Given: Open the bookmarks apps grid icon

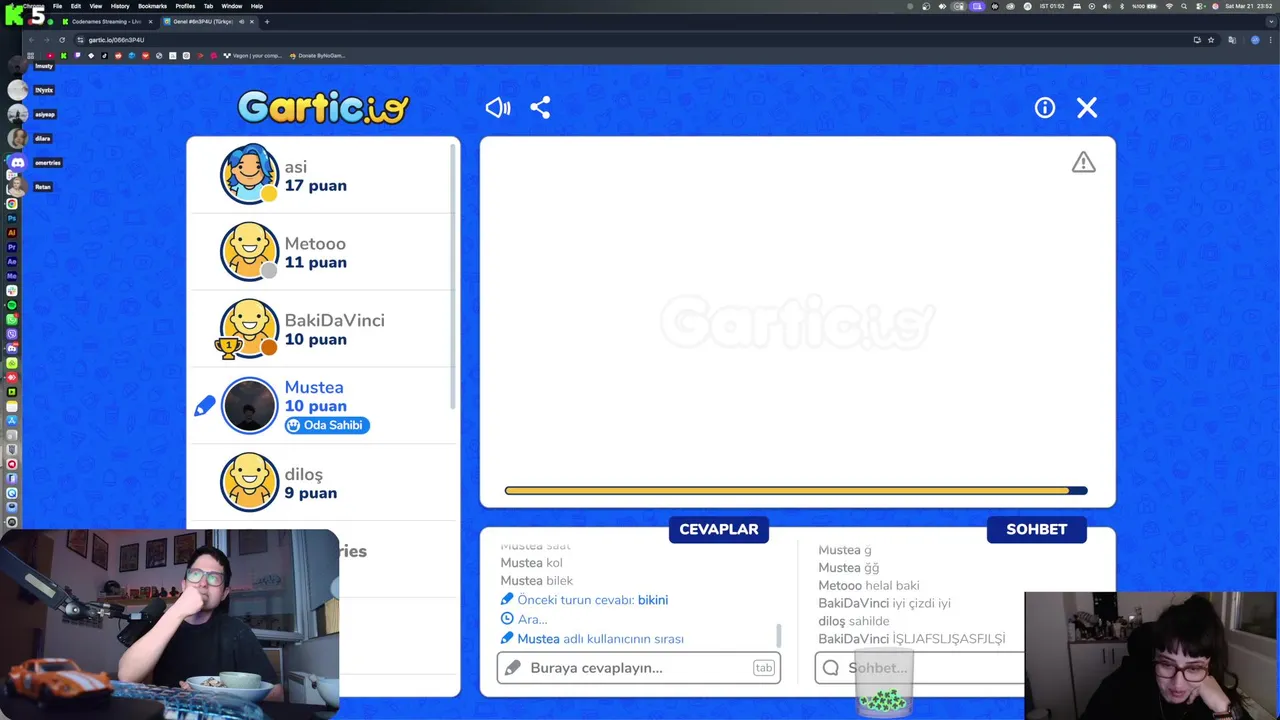Looking at the screenshot, I should point(31,56).
